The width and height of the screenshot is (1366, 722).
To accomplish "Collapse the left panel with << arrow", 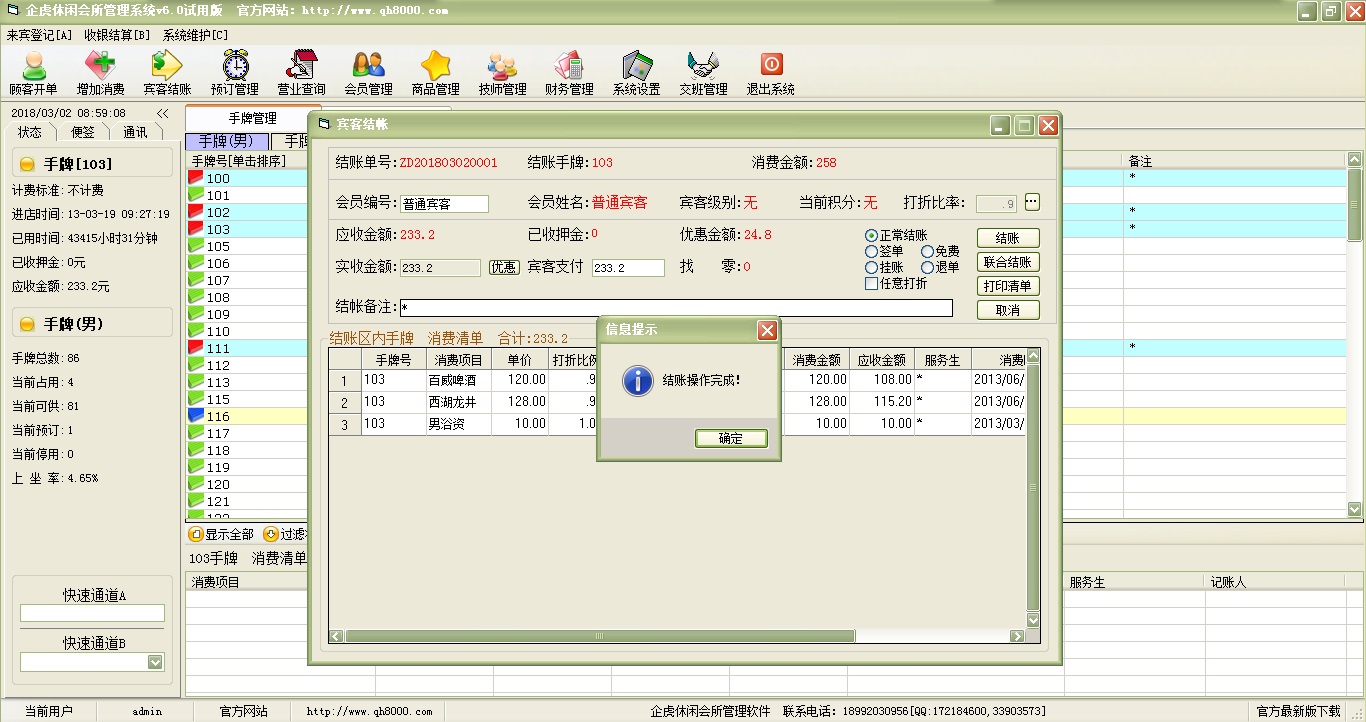I will click(x=163, y=114).
